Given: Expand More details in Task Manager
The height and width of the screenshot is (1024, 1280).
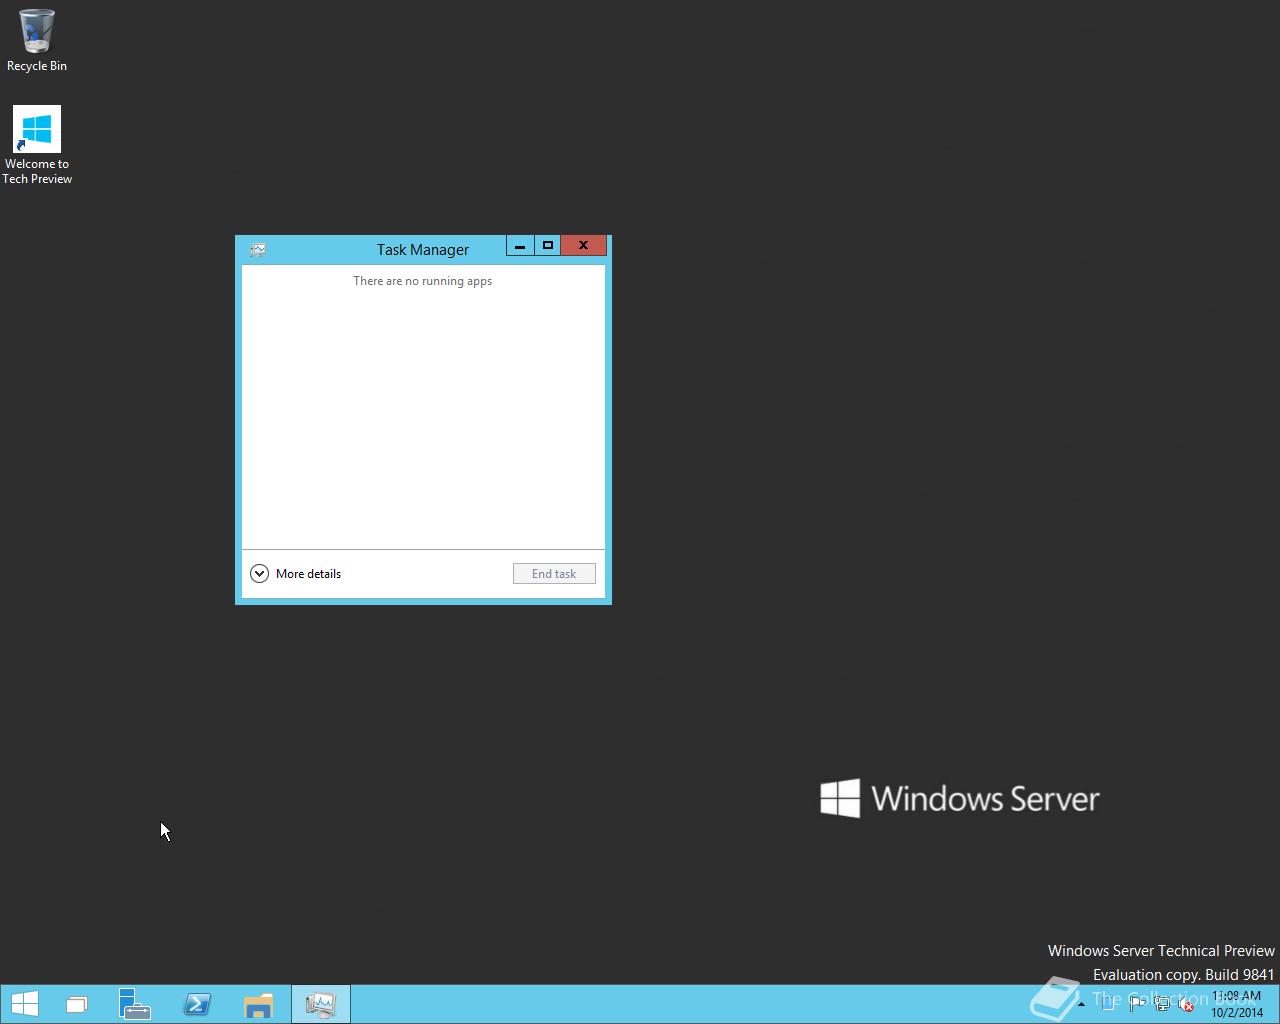Looking at the screenshot, I should coord(296,574).
